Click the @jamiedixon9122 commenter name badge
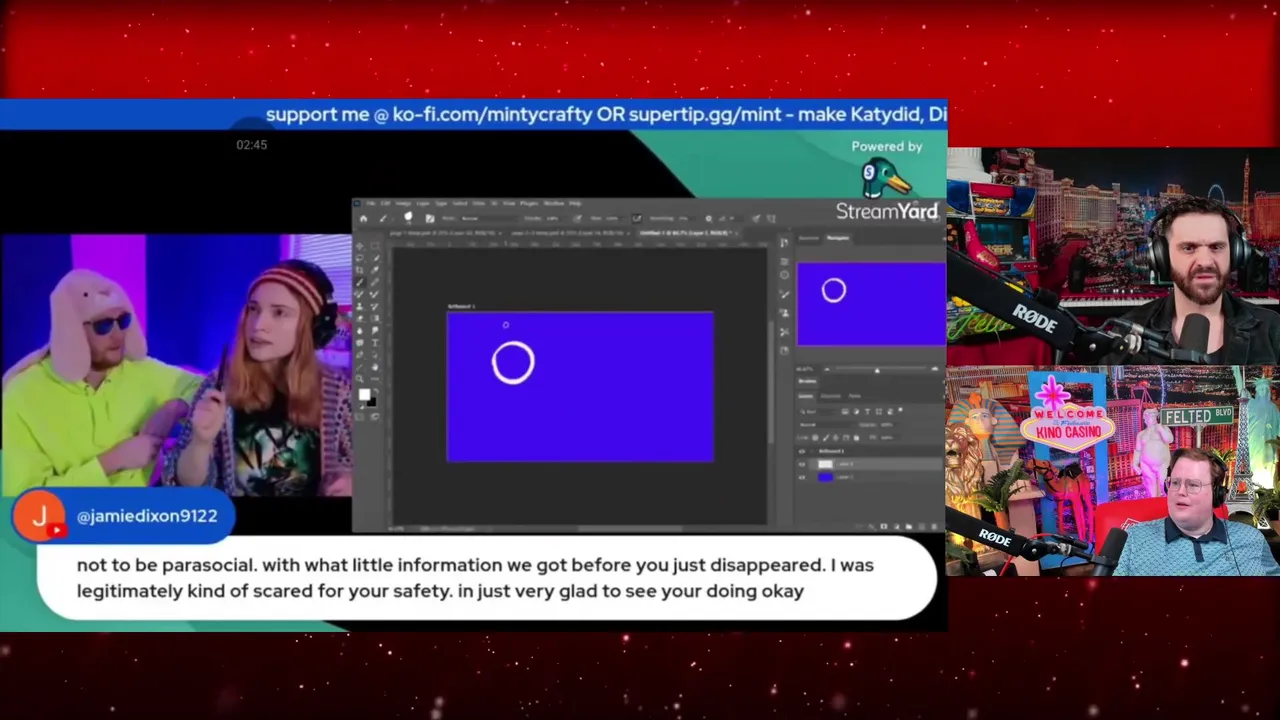Image resolution: width=1280 pixels, height=720 pixels. (x=147, y=516)
